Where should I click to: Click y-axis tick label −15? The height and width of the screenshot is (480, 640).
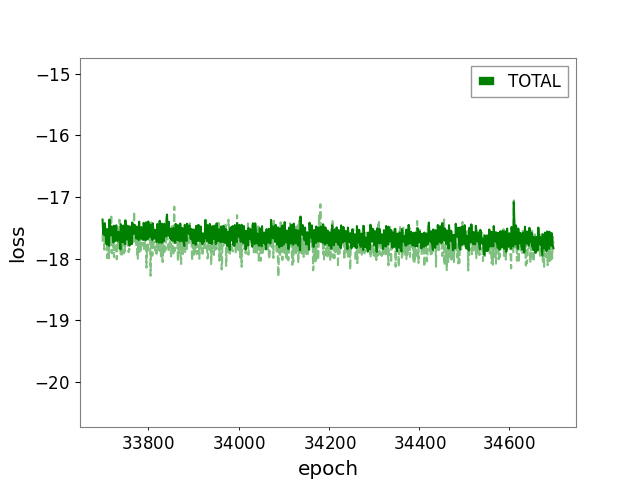(x=53, y=74)
